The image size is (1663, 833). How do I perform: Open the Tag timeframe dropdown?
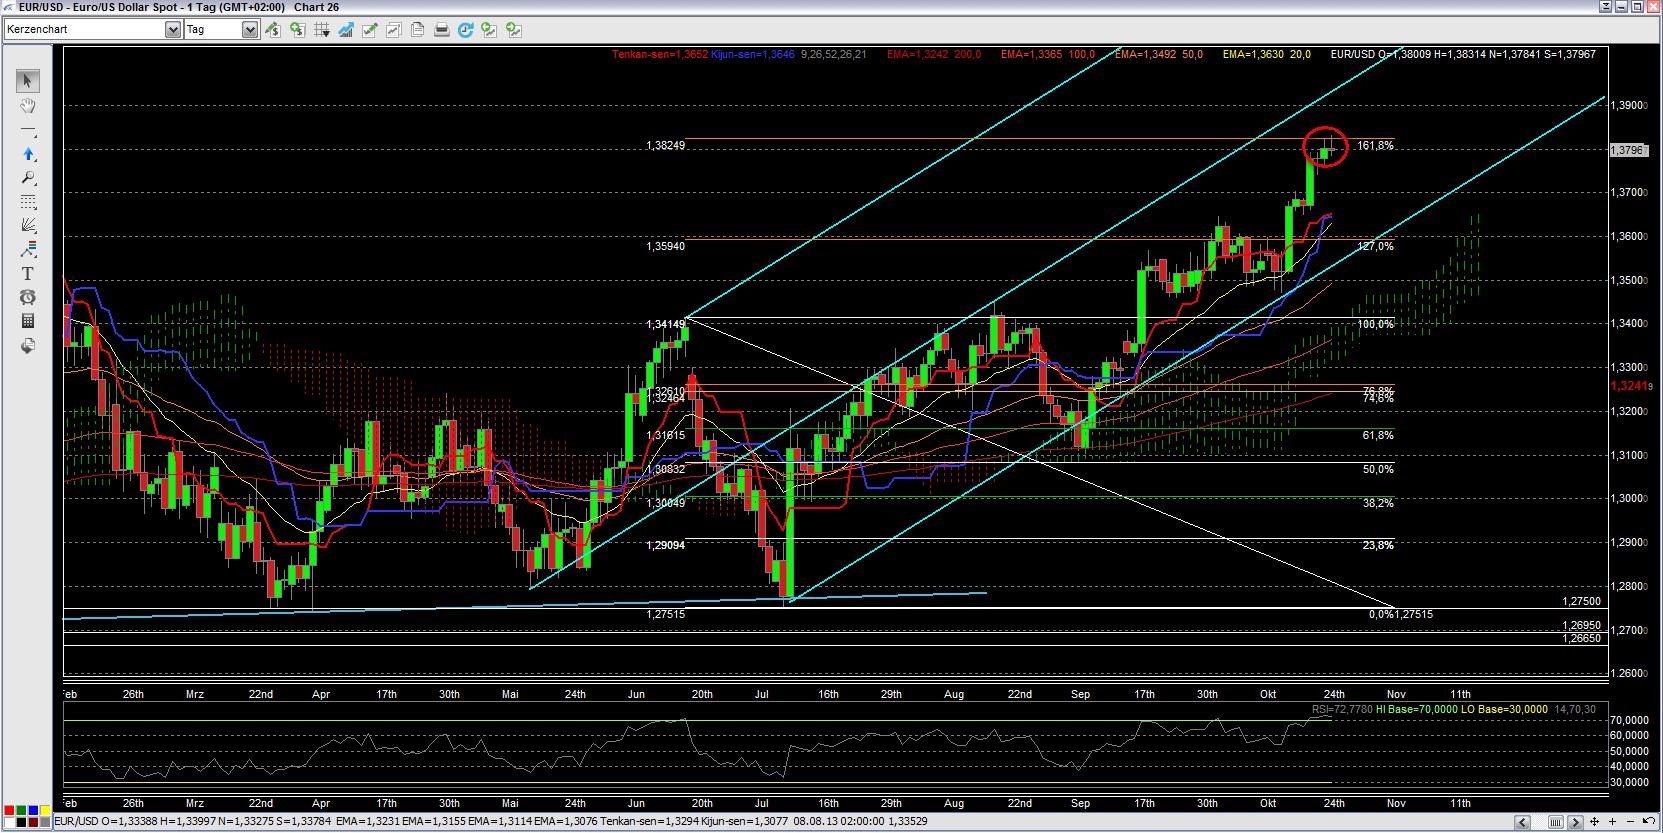click(x=250, y=30)
